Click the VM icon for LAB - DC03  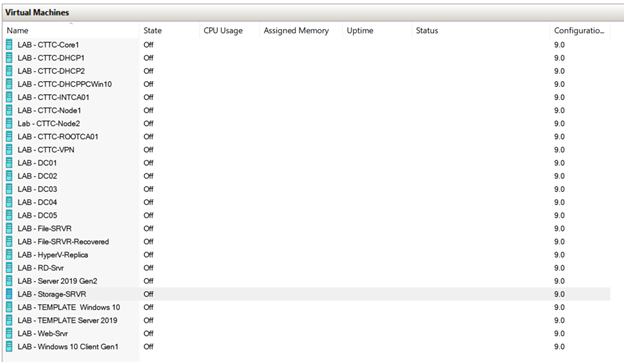(9, 189)
